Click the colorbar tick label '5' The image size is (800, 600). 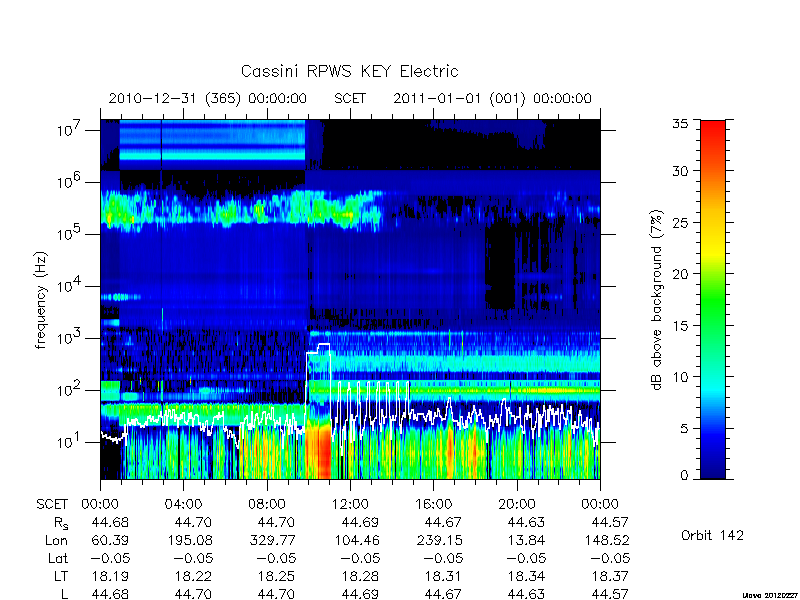(684, 428)
